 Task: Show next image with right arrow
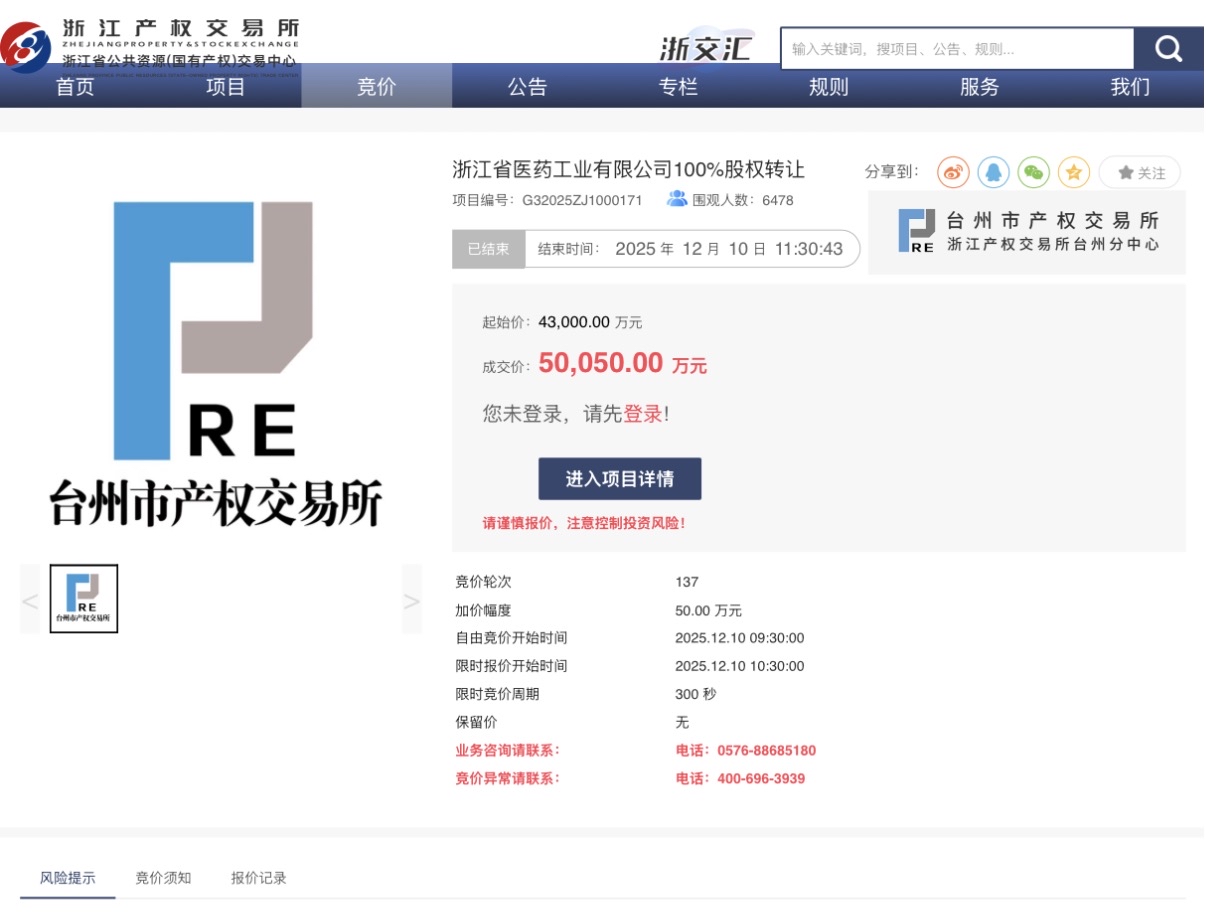pyautogui.click(x=412, y=599)
